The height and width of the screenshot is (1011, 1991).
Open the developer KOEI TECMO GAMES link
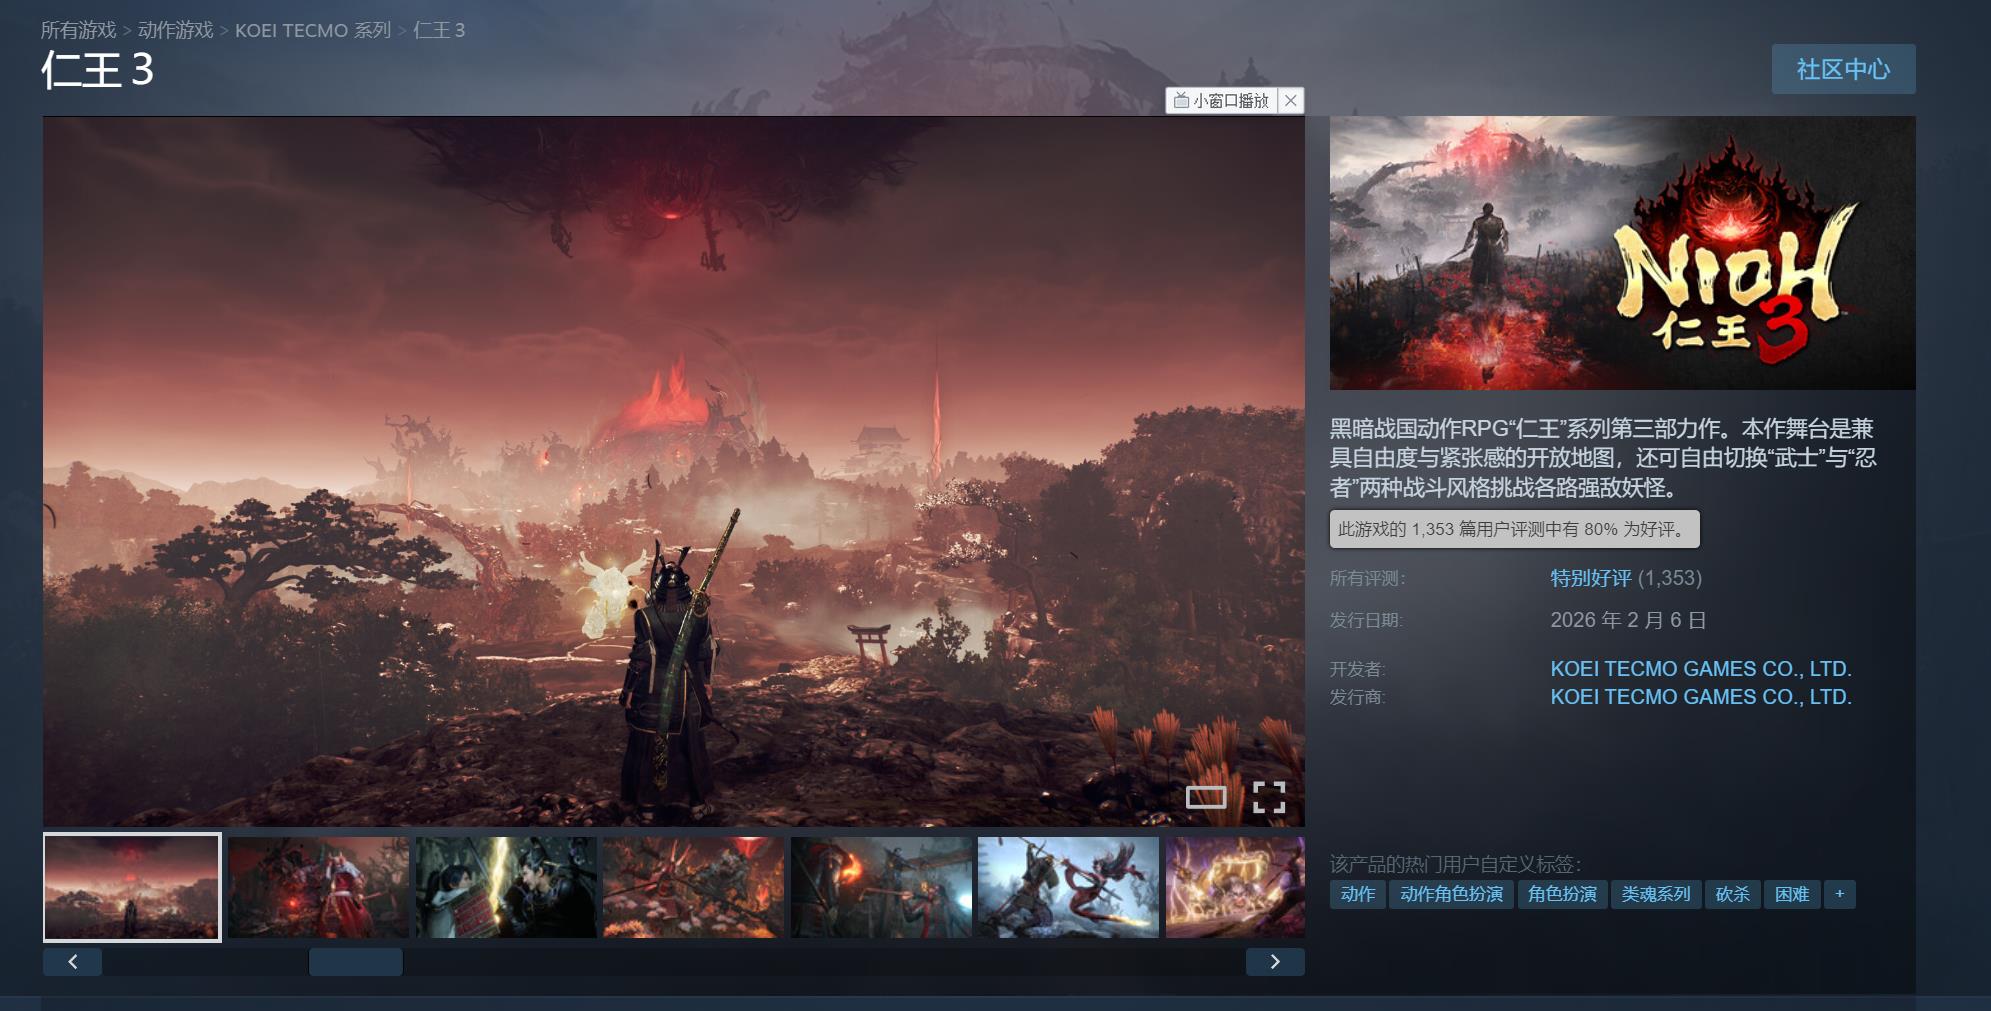(x=1700, y=668)
